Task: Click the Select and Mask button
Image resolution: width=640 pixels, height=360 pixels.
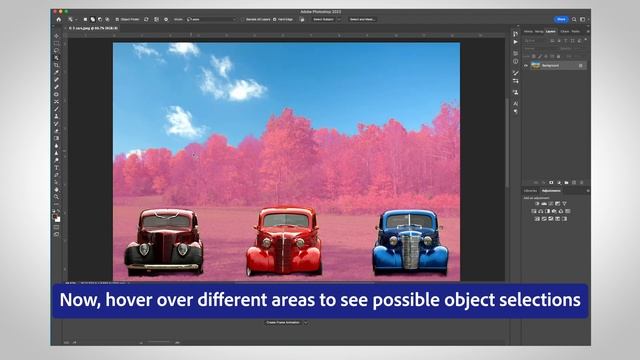Action: point(362,19)
